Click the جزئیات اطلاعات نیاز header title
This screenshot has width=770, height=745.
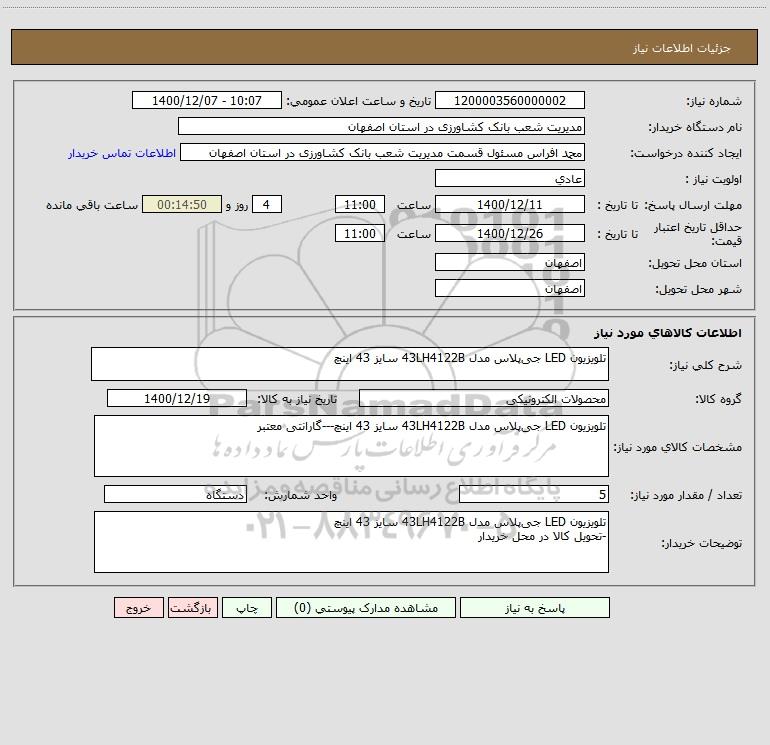[x=682, y=48]
